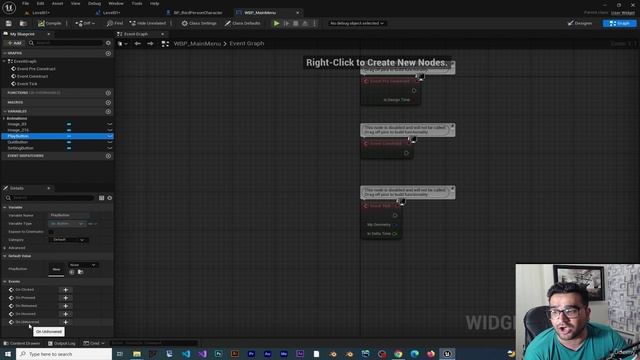Open the Window menu
Viewport: 640px width, 360px height.
tap(116, 3)
